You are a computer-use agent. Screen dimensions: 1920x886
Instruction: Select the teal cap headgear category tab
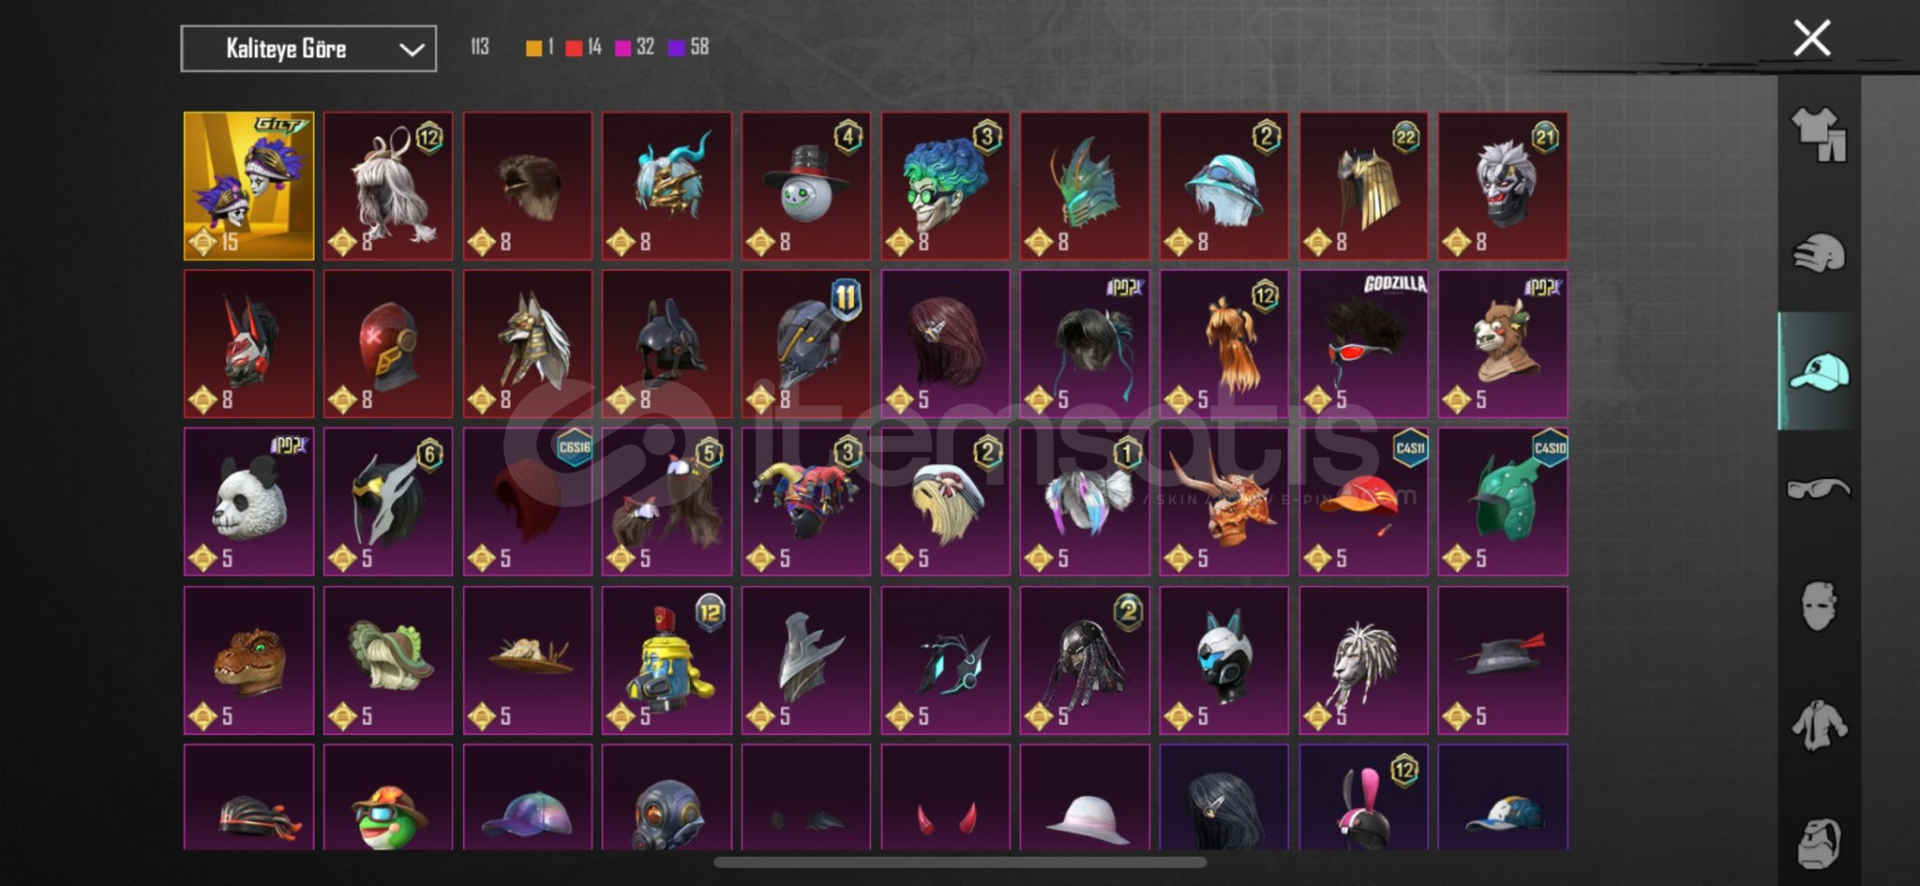[x=1819, y=372]
